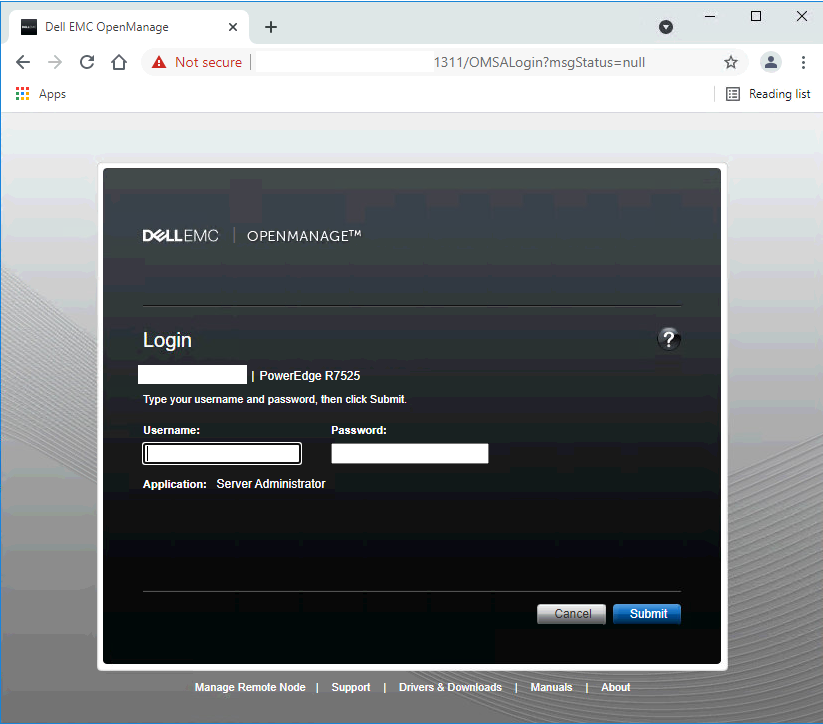Open a new browser tab
This screenshot has width=823, height=724.
(x=271, y=27)
